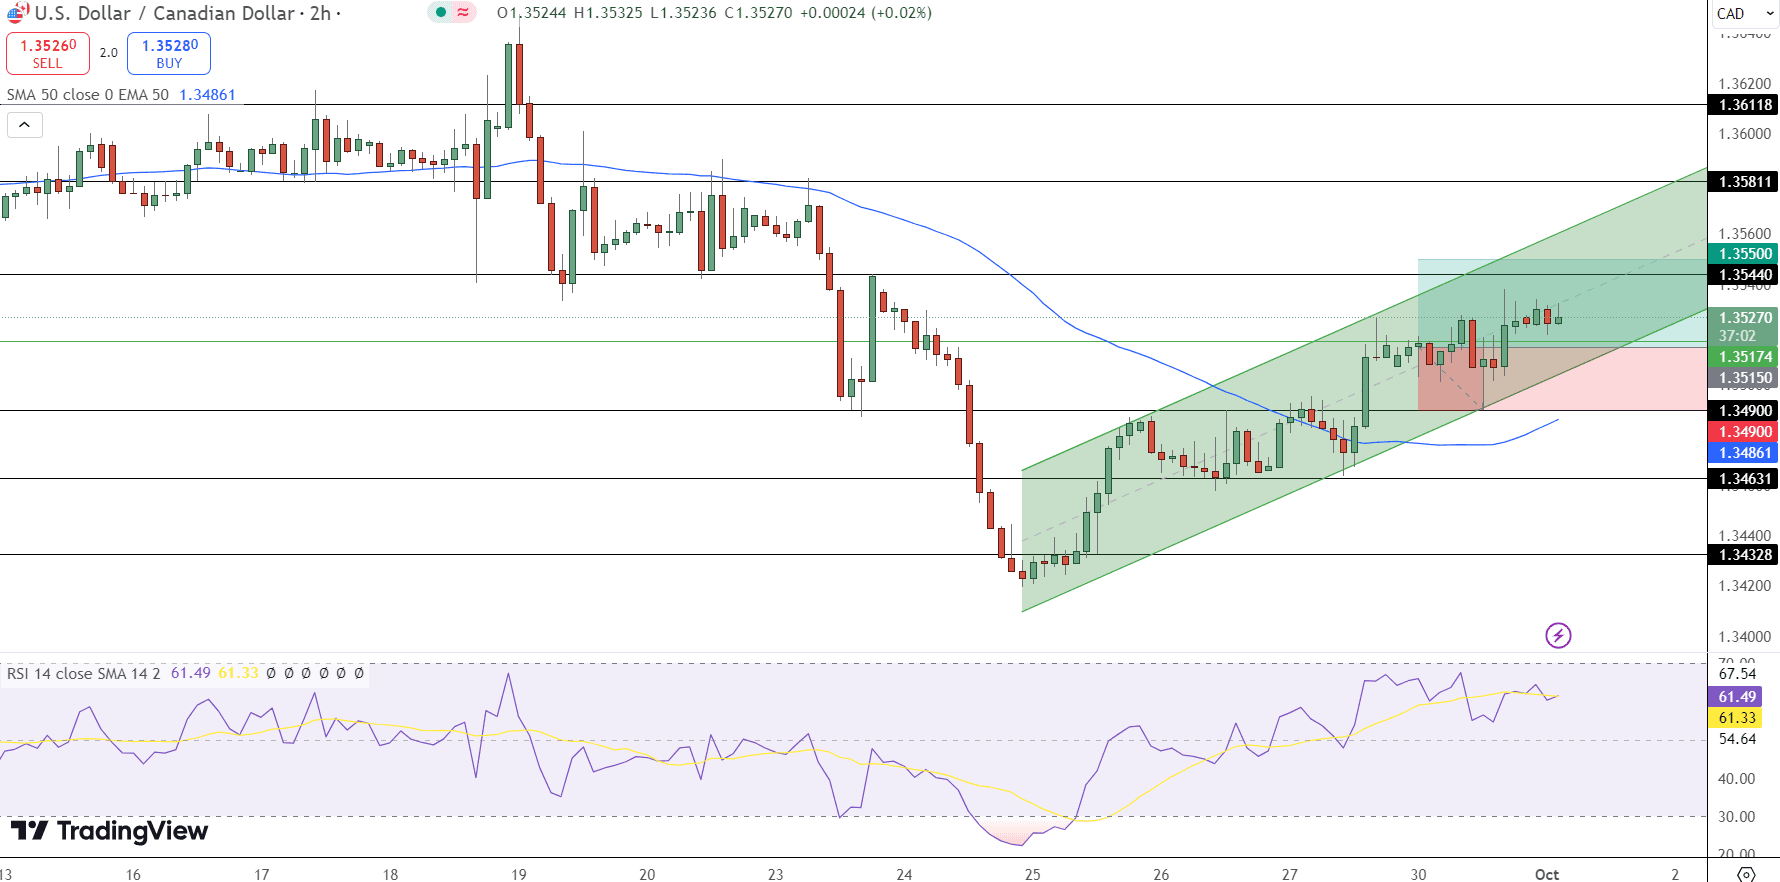Click the black 1.34900 price level label
This screenshot has width=1780, height=882.
1743,411
